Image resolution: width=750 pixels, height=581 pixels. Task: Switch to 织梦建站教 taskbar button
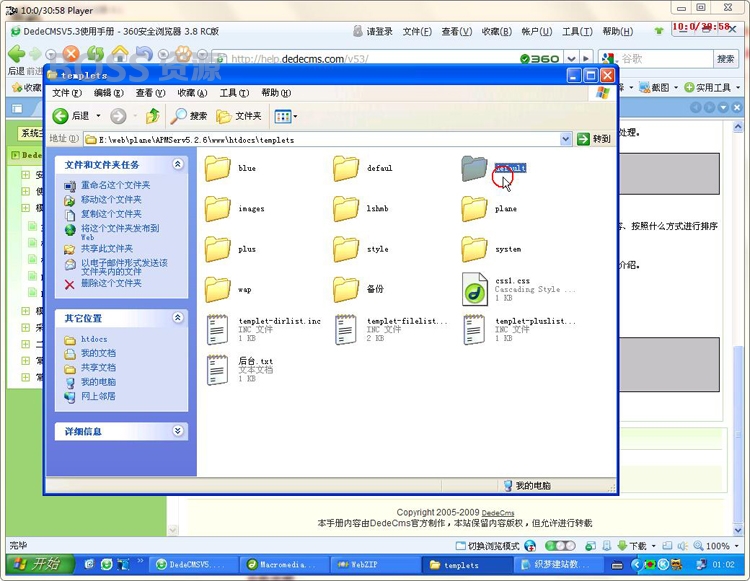pos(558,565)
